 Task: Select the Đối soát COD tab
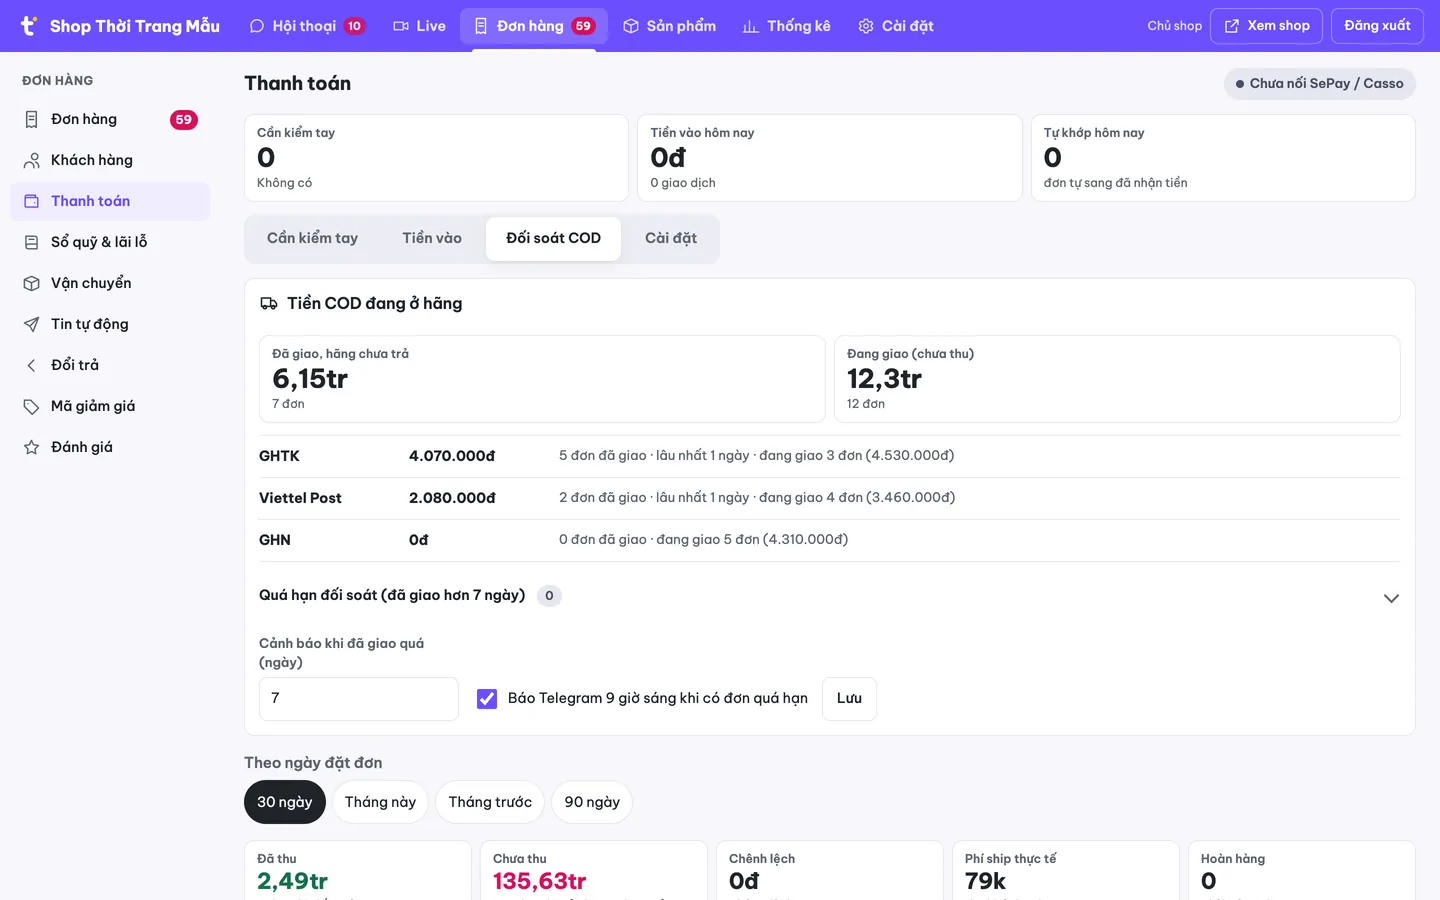pos(553,239)
